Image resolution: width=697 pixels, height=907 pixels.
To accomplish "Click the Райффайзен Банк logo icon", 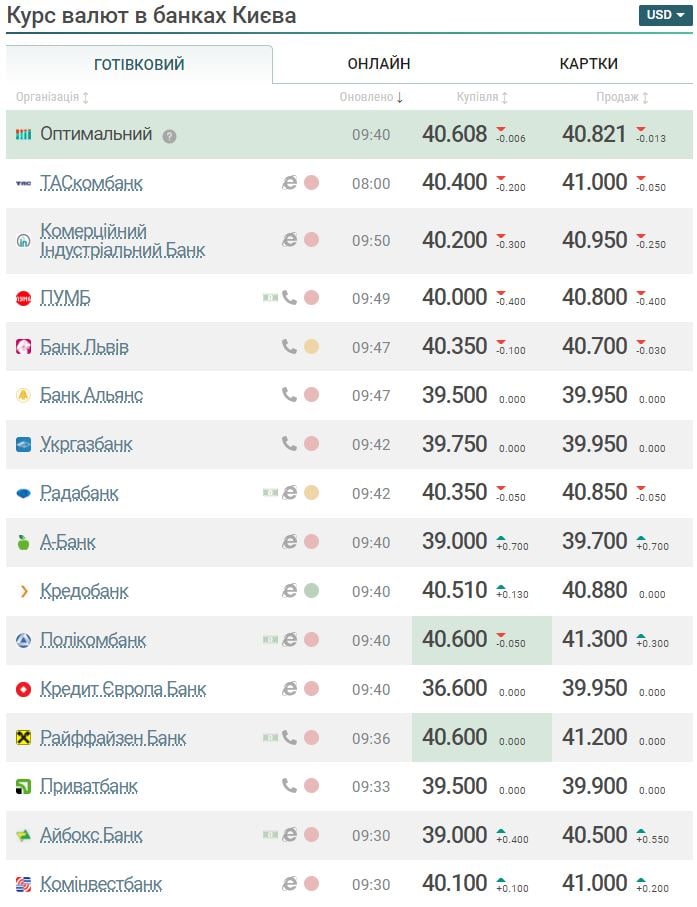I will click(23, 738).
